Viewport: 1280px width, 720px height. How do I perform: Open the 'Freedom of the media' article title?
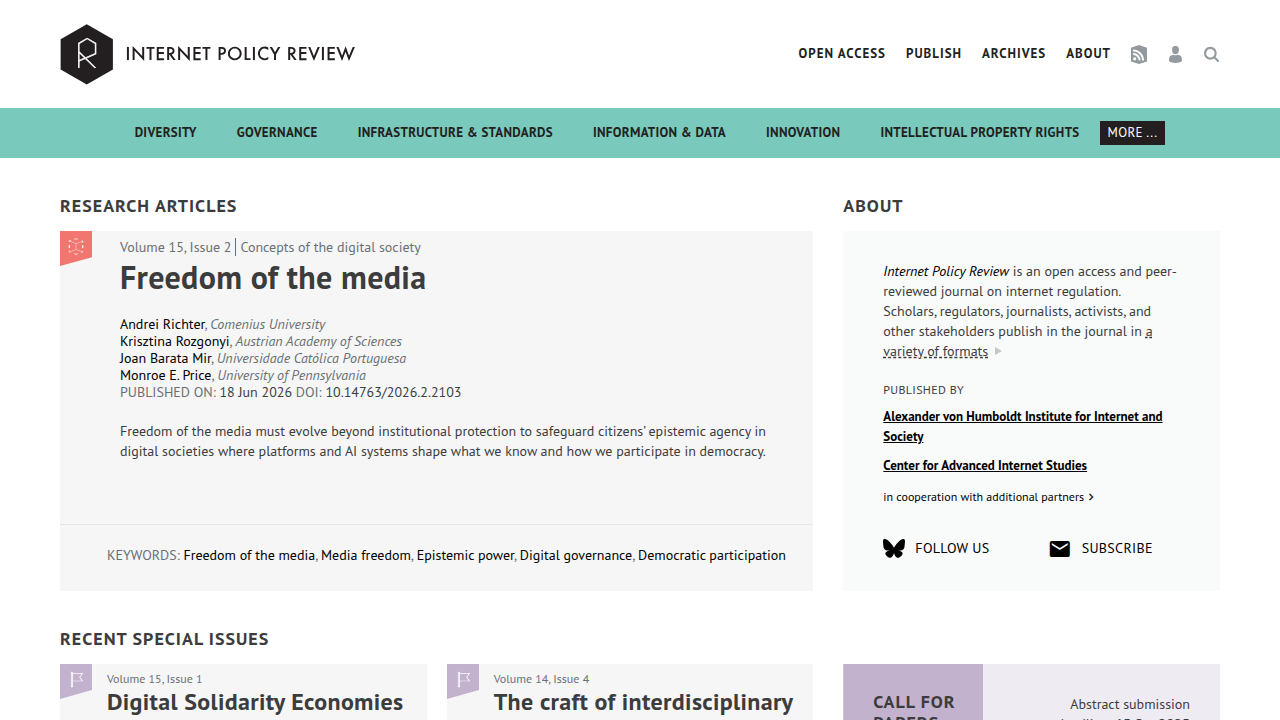[273, 278]
